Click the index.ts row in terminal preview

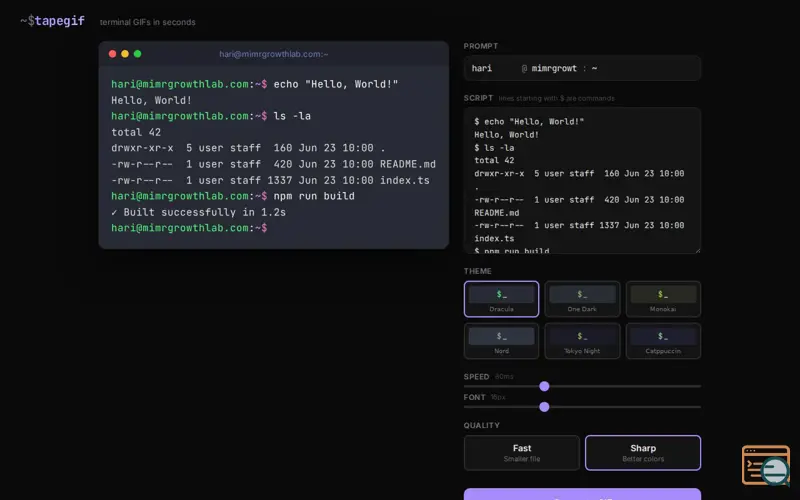coord(270,180)
